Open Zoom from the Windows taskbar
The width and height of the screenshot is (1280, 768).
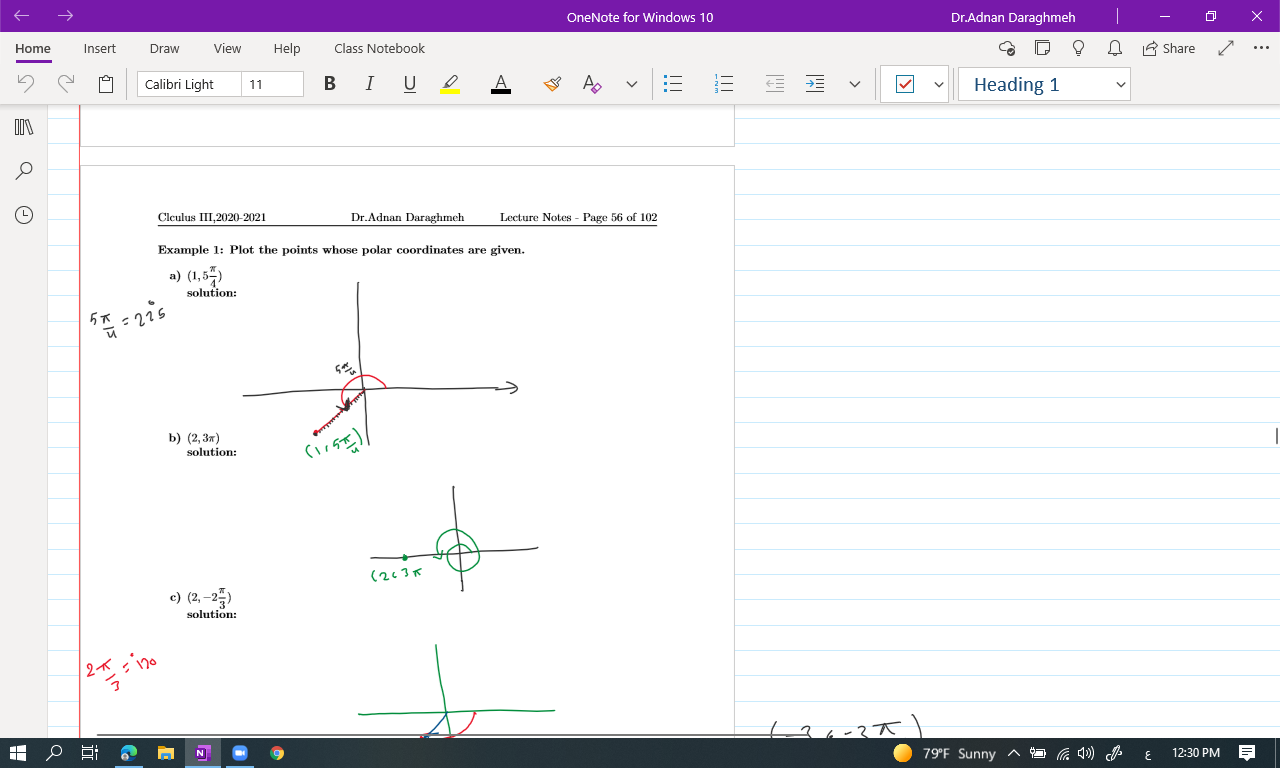pos(239,753)
